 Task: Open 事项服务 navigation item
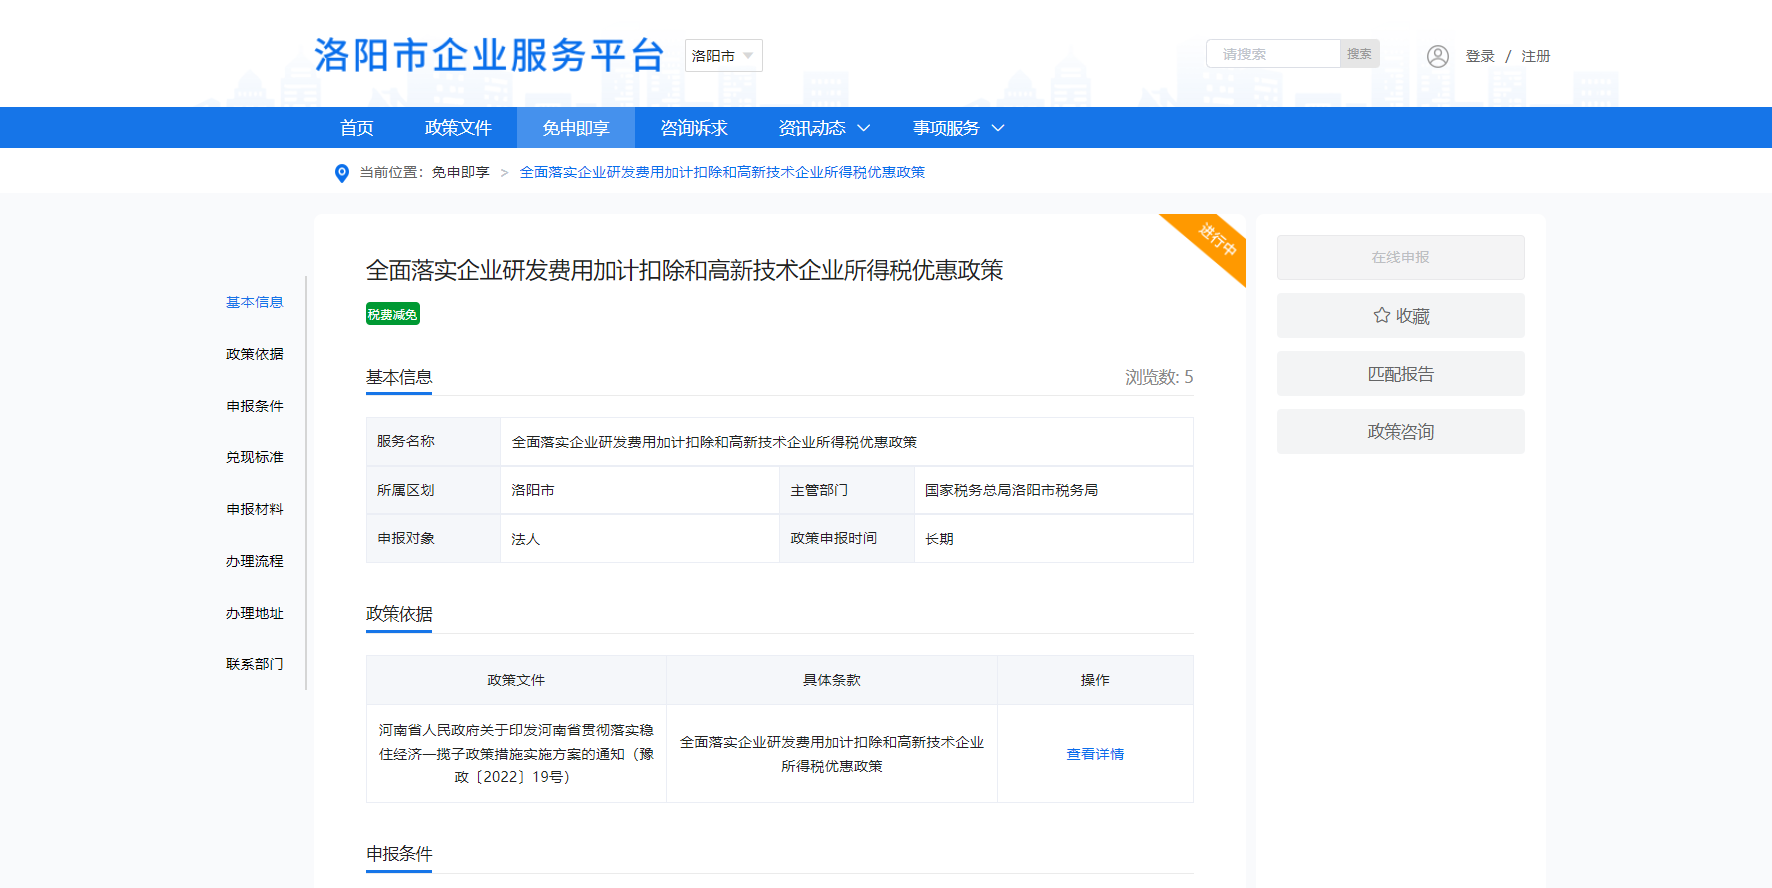[946, 128]
